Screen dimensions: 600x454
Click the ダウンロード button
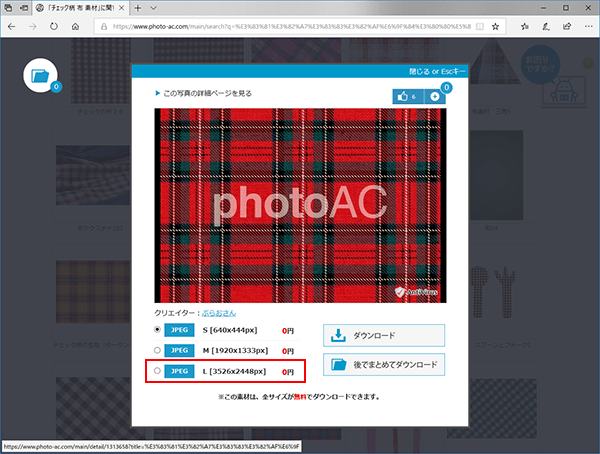tap(384, 336)
